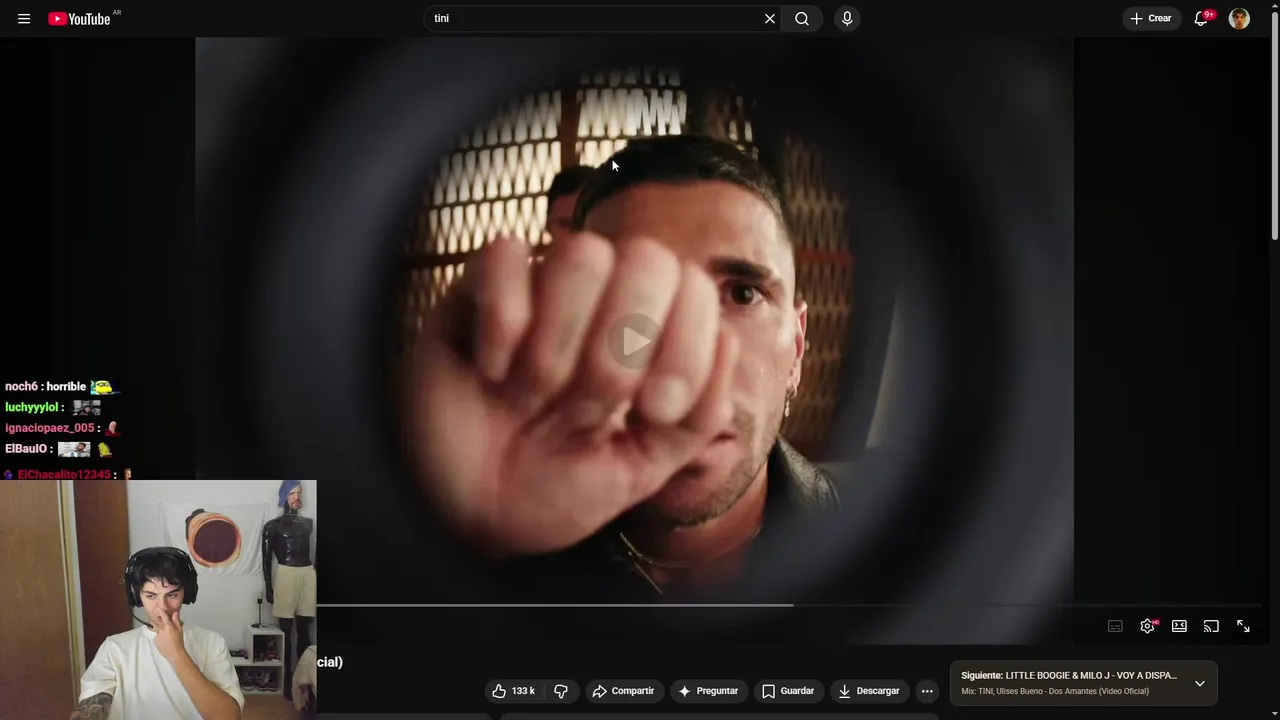Switch to theater mode view
This screenshot has width=1280, height=720.
[x=1179, y=626]
